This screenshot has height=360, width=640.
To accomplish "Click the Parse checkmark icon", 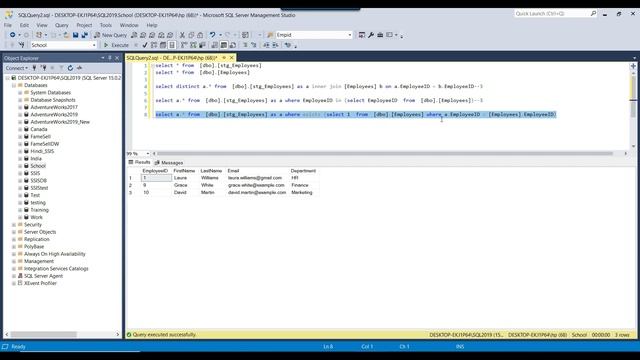I will pos(144,45).
